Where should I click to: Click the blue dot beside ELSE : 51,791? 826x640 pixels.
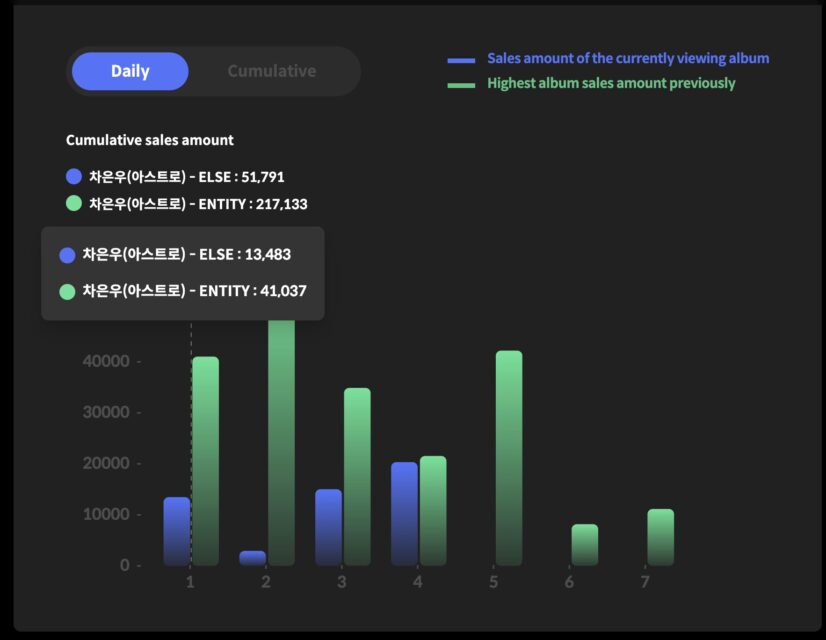pyautogui.click(x=74, y=177)
